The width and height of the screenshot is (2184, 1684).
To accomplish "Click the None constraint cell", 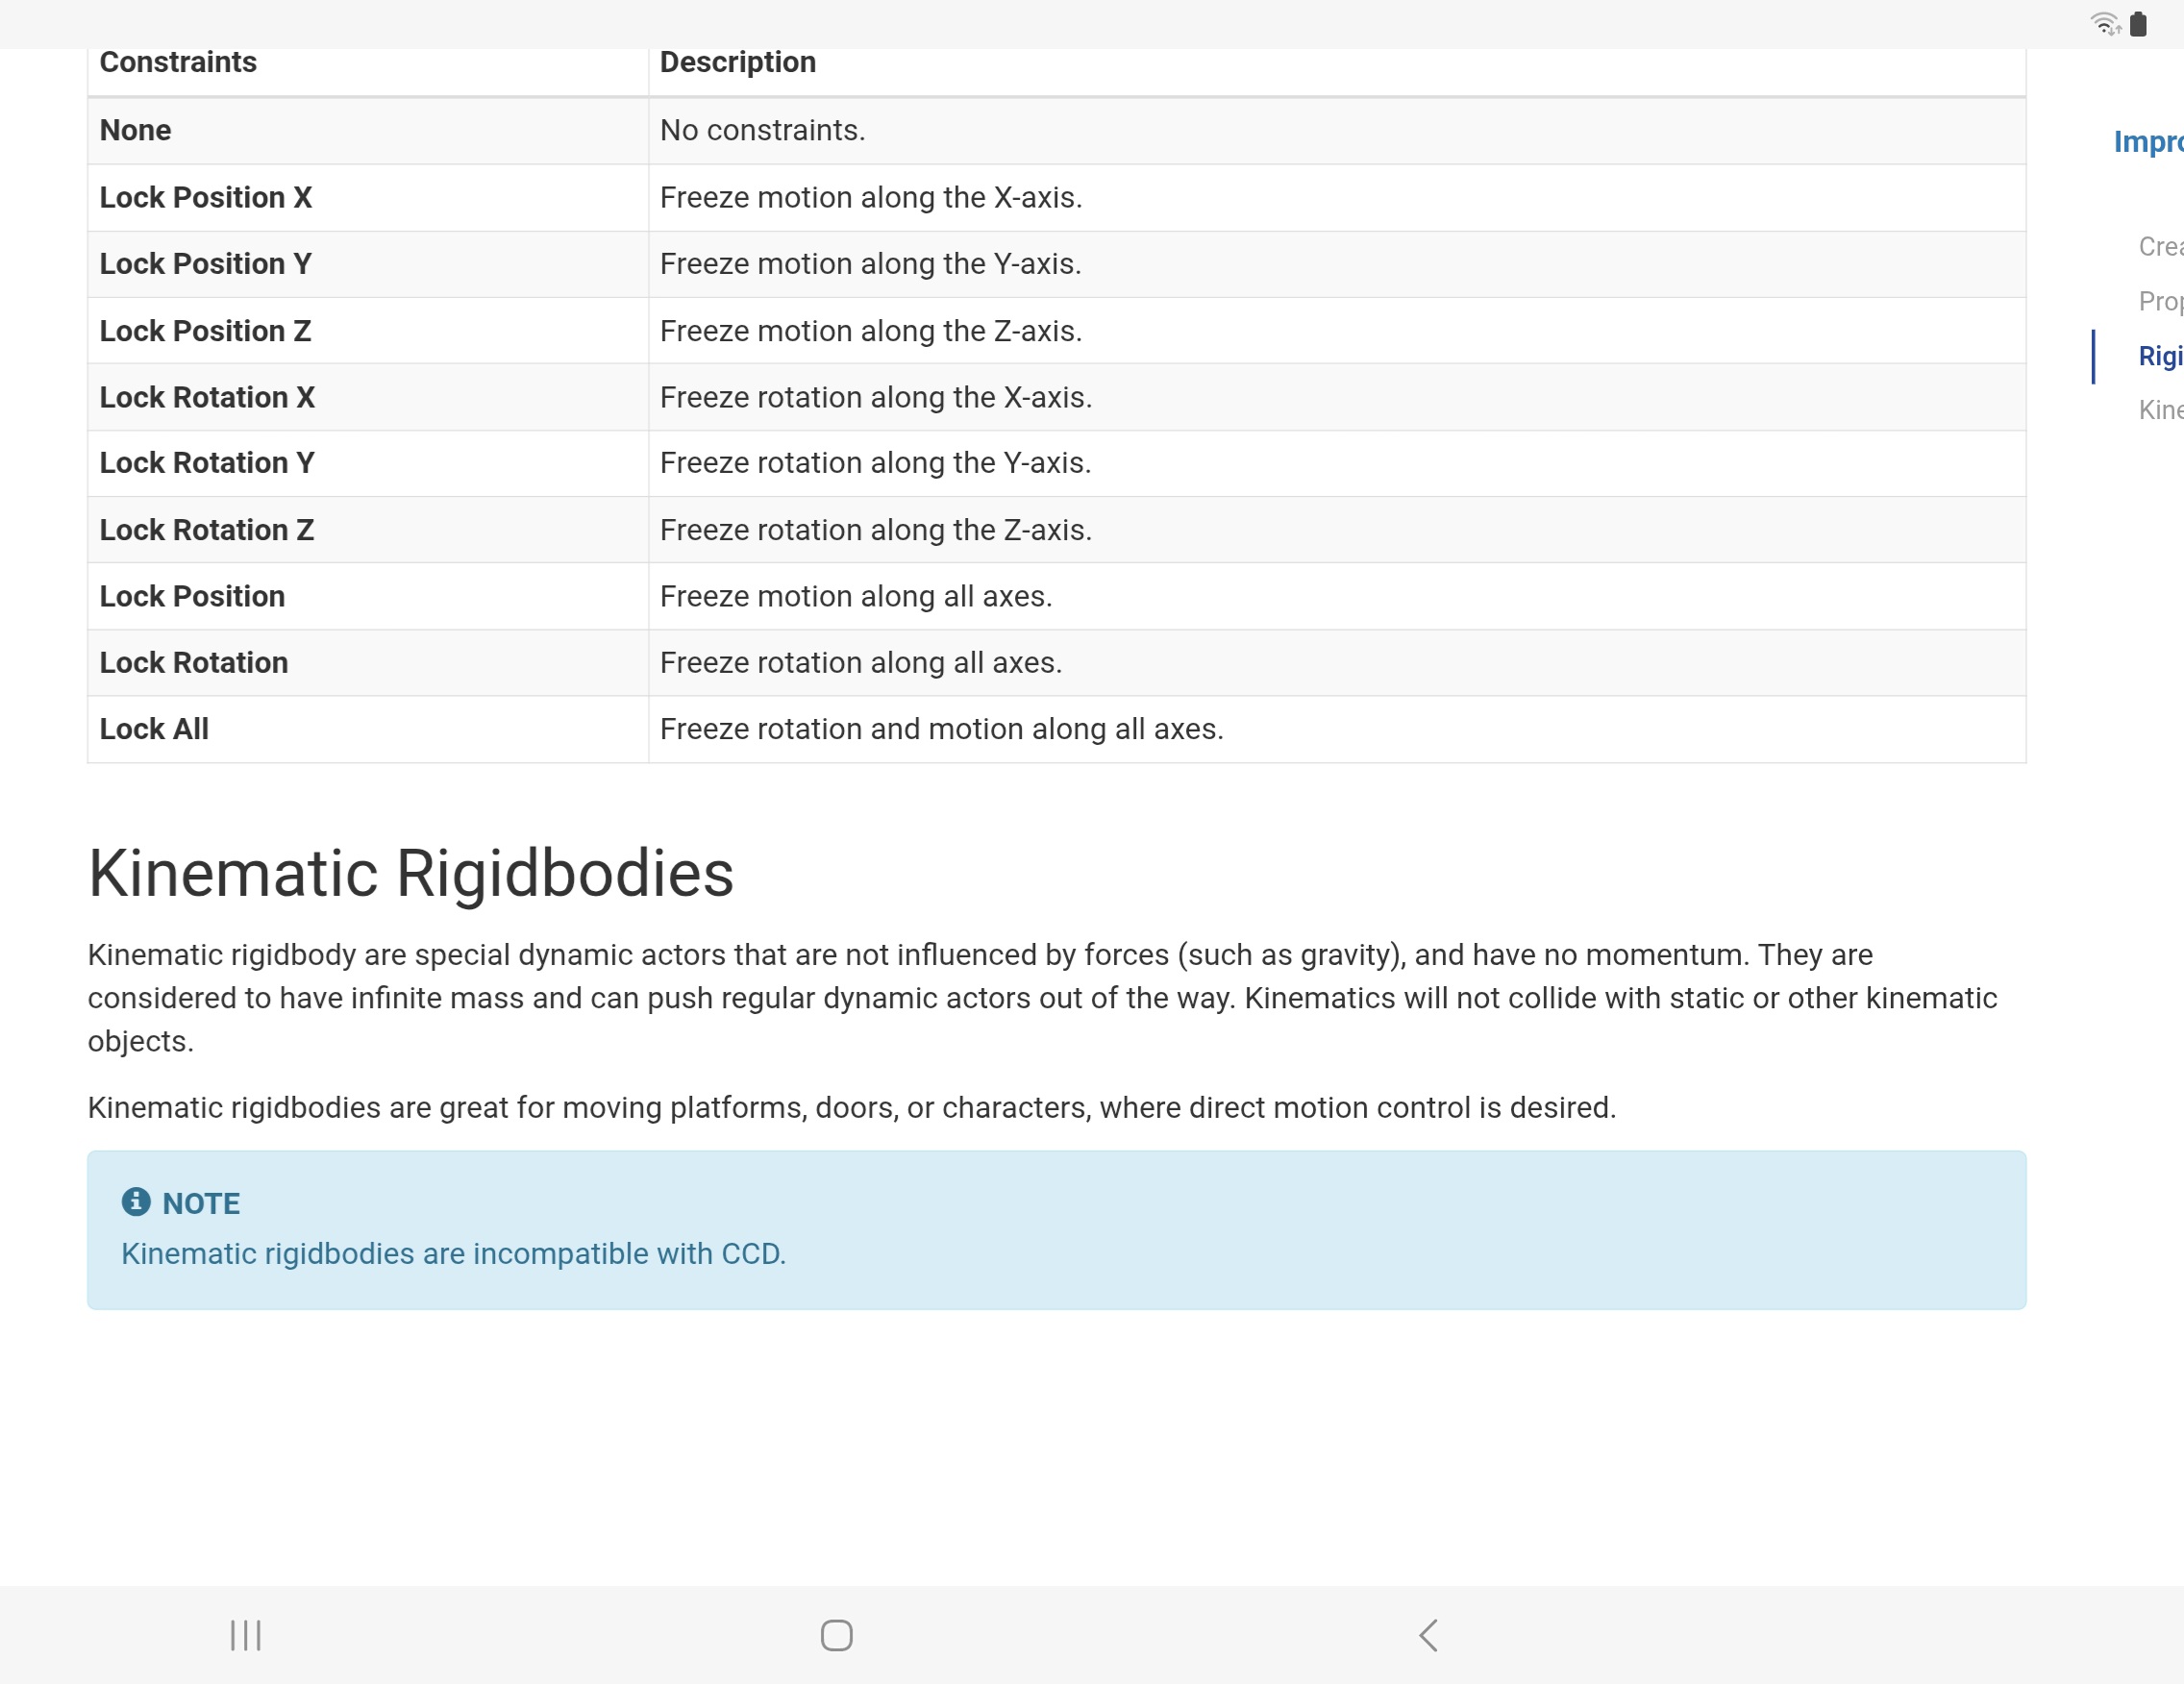I will point(135,131).
